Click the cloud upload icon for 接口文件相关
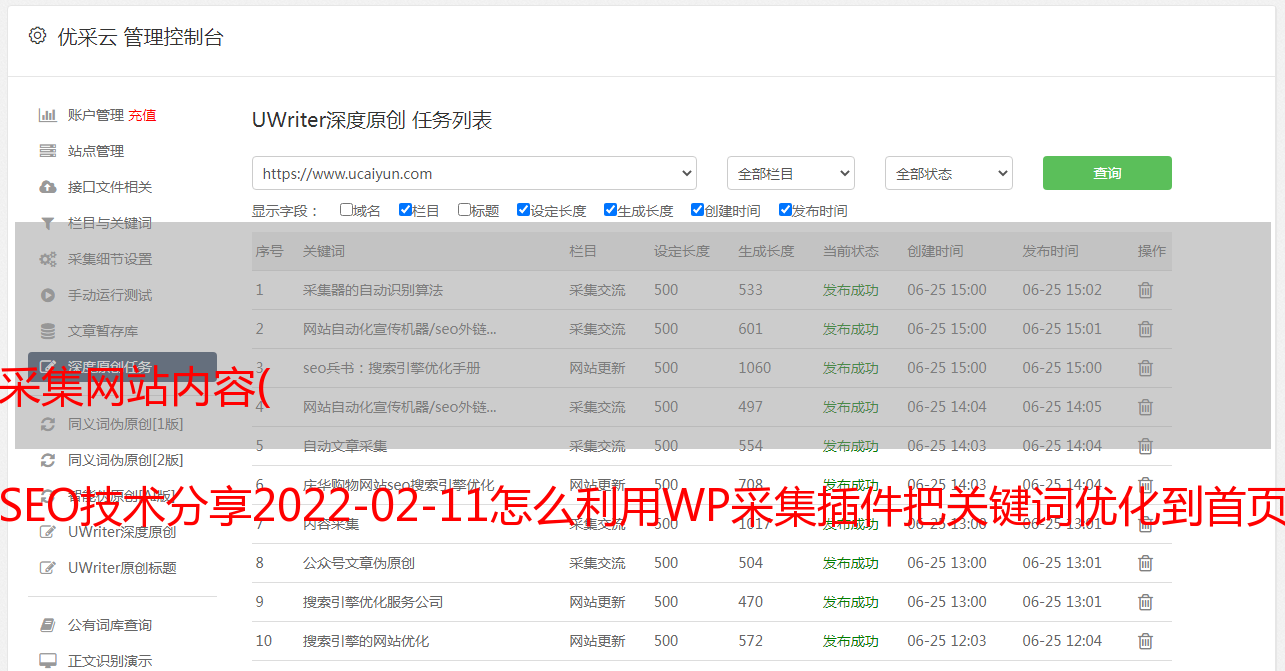 47,187
